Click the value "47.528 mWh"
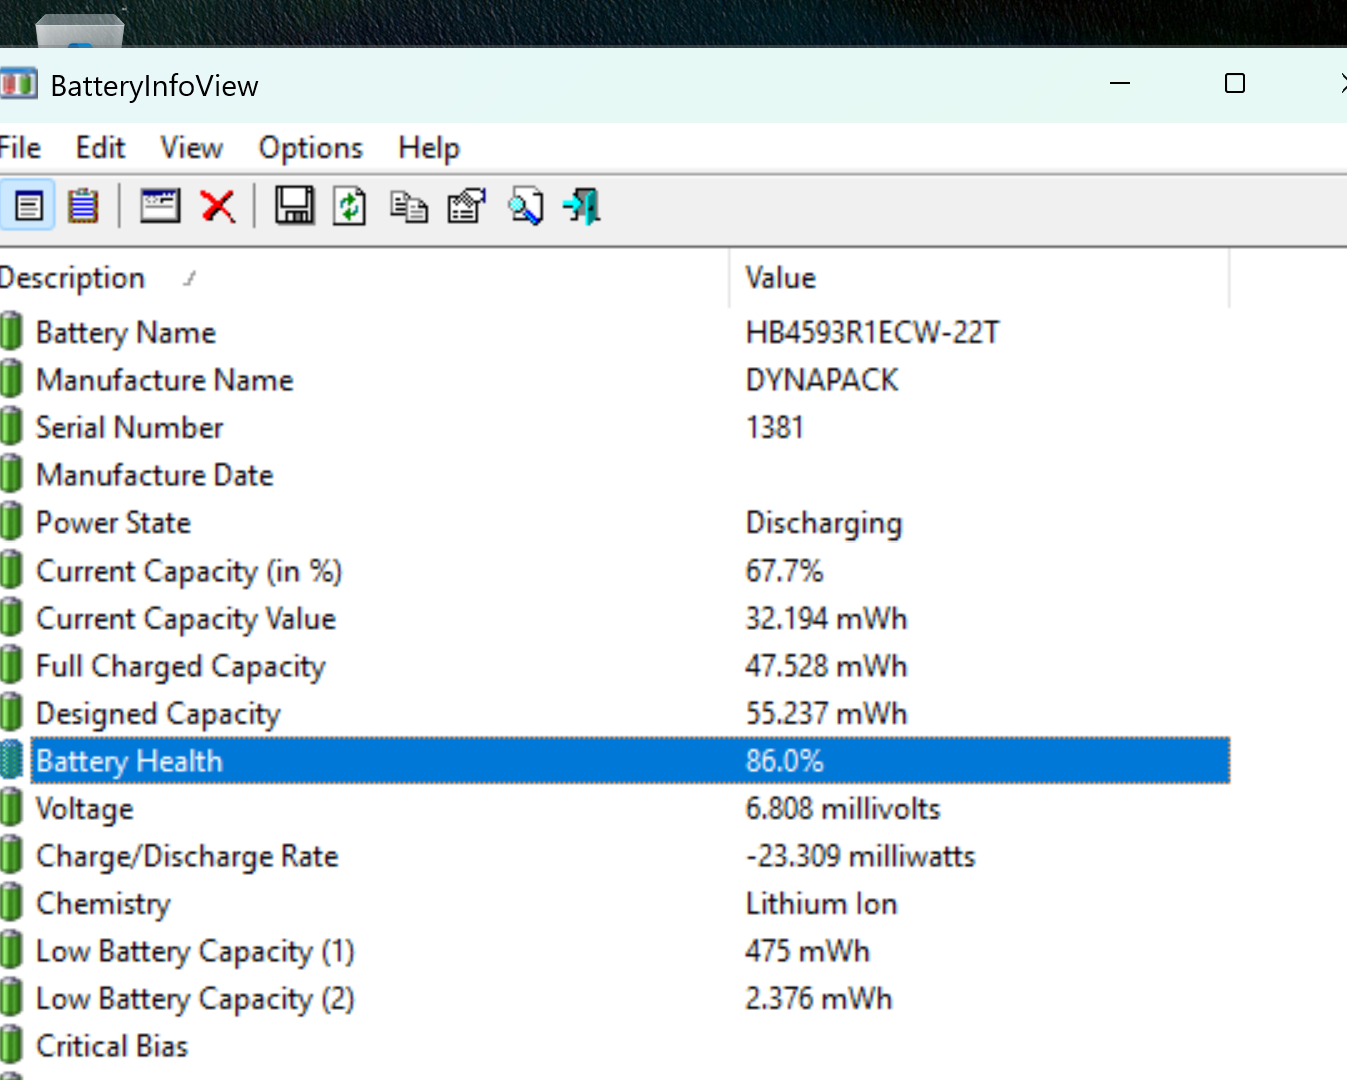 [x=826, y=665]
